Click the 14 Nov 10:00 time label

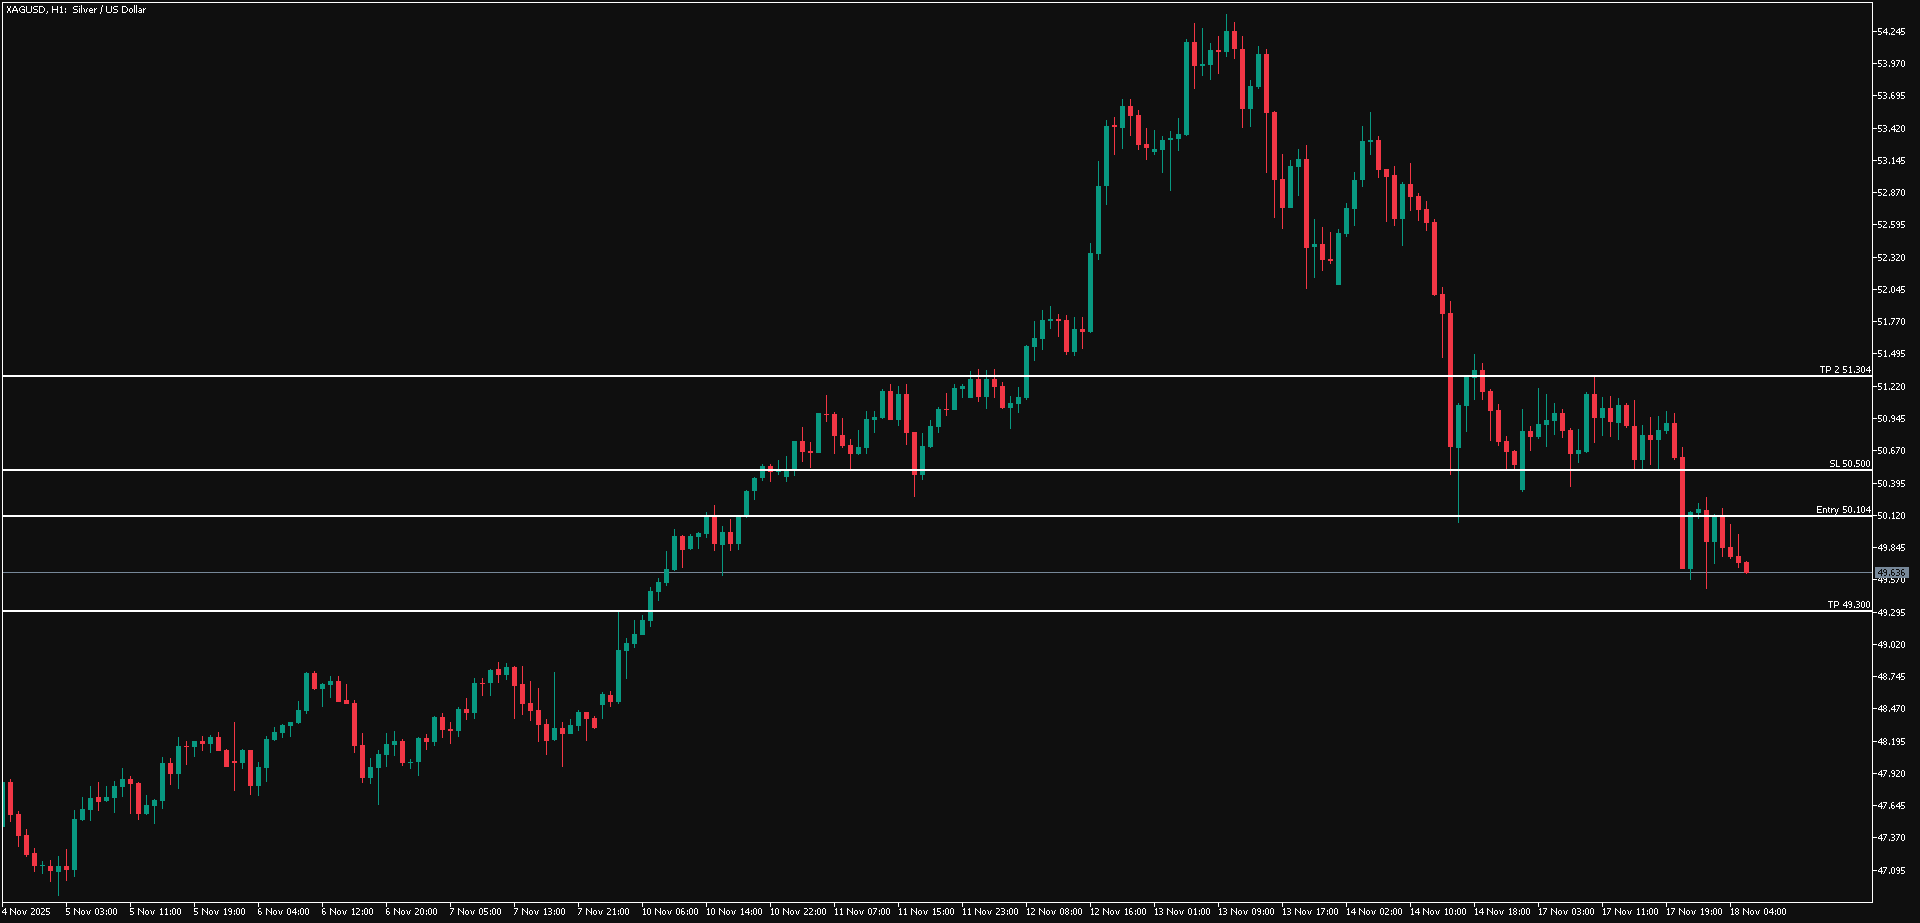pos(1438,912)
